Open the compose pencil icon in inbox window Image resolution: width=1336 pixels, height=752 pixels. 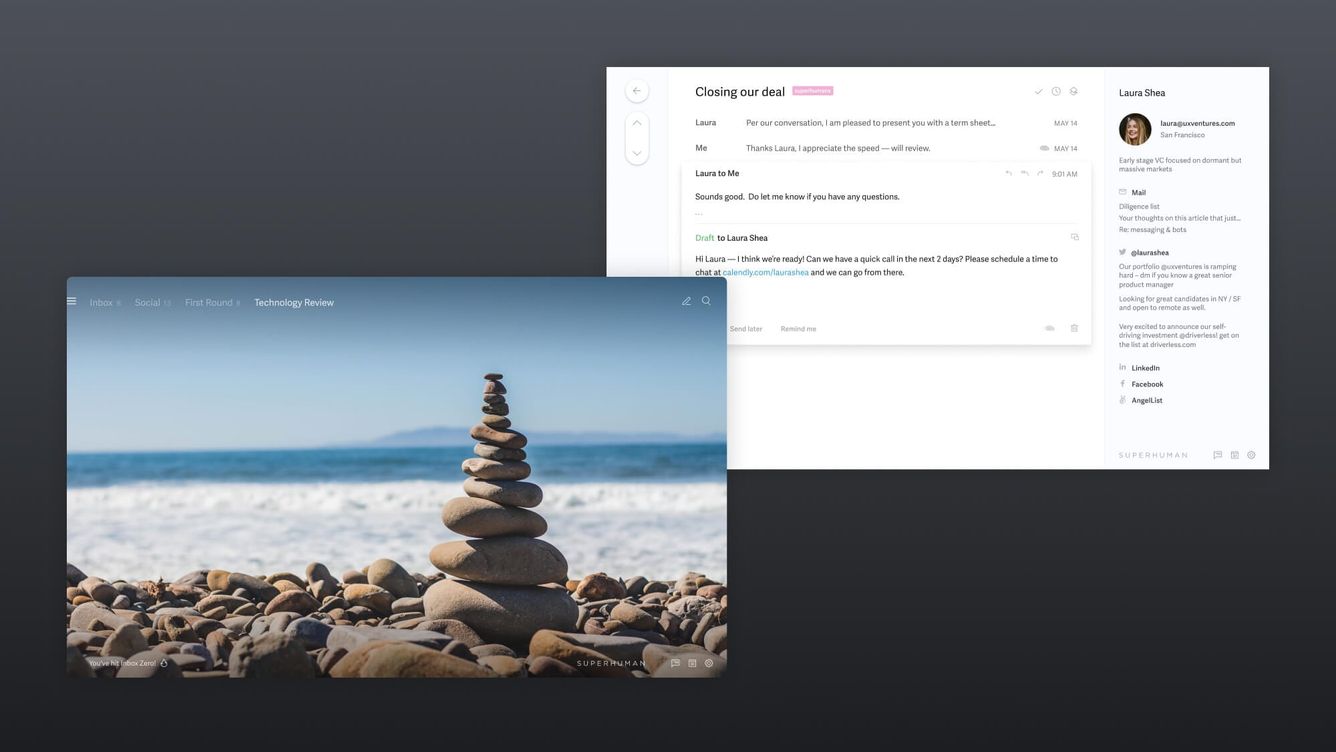point(686,301)
